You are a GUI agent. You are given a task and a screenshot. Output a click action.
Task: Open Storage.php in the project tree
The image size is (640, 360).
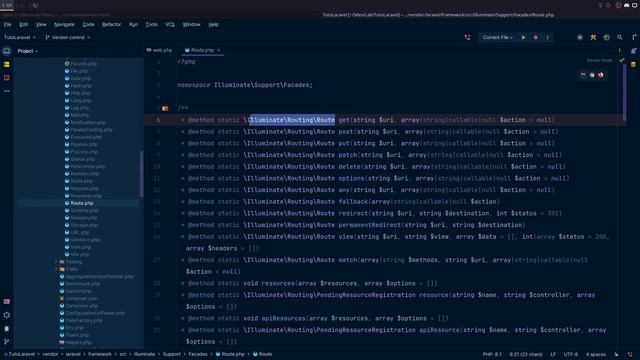[x=84, y=225]
